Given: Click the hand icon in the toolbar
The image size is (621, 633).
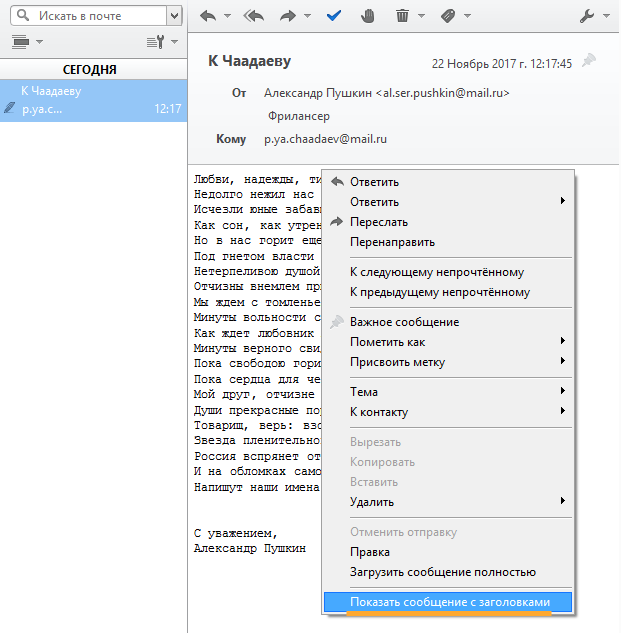Looking at the screenshot, I should (367, 16).
